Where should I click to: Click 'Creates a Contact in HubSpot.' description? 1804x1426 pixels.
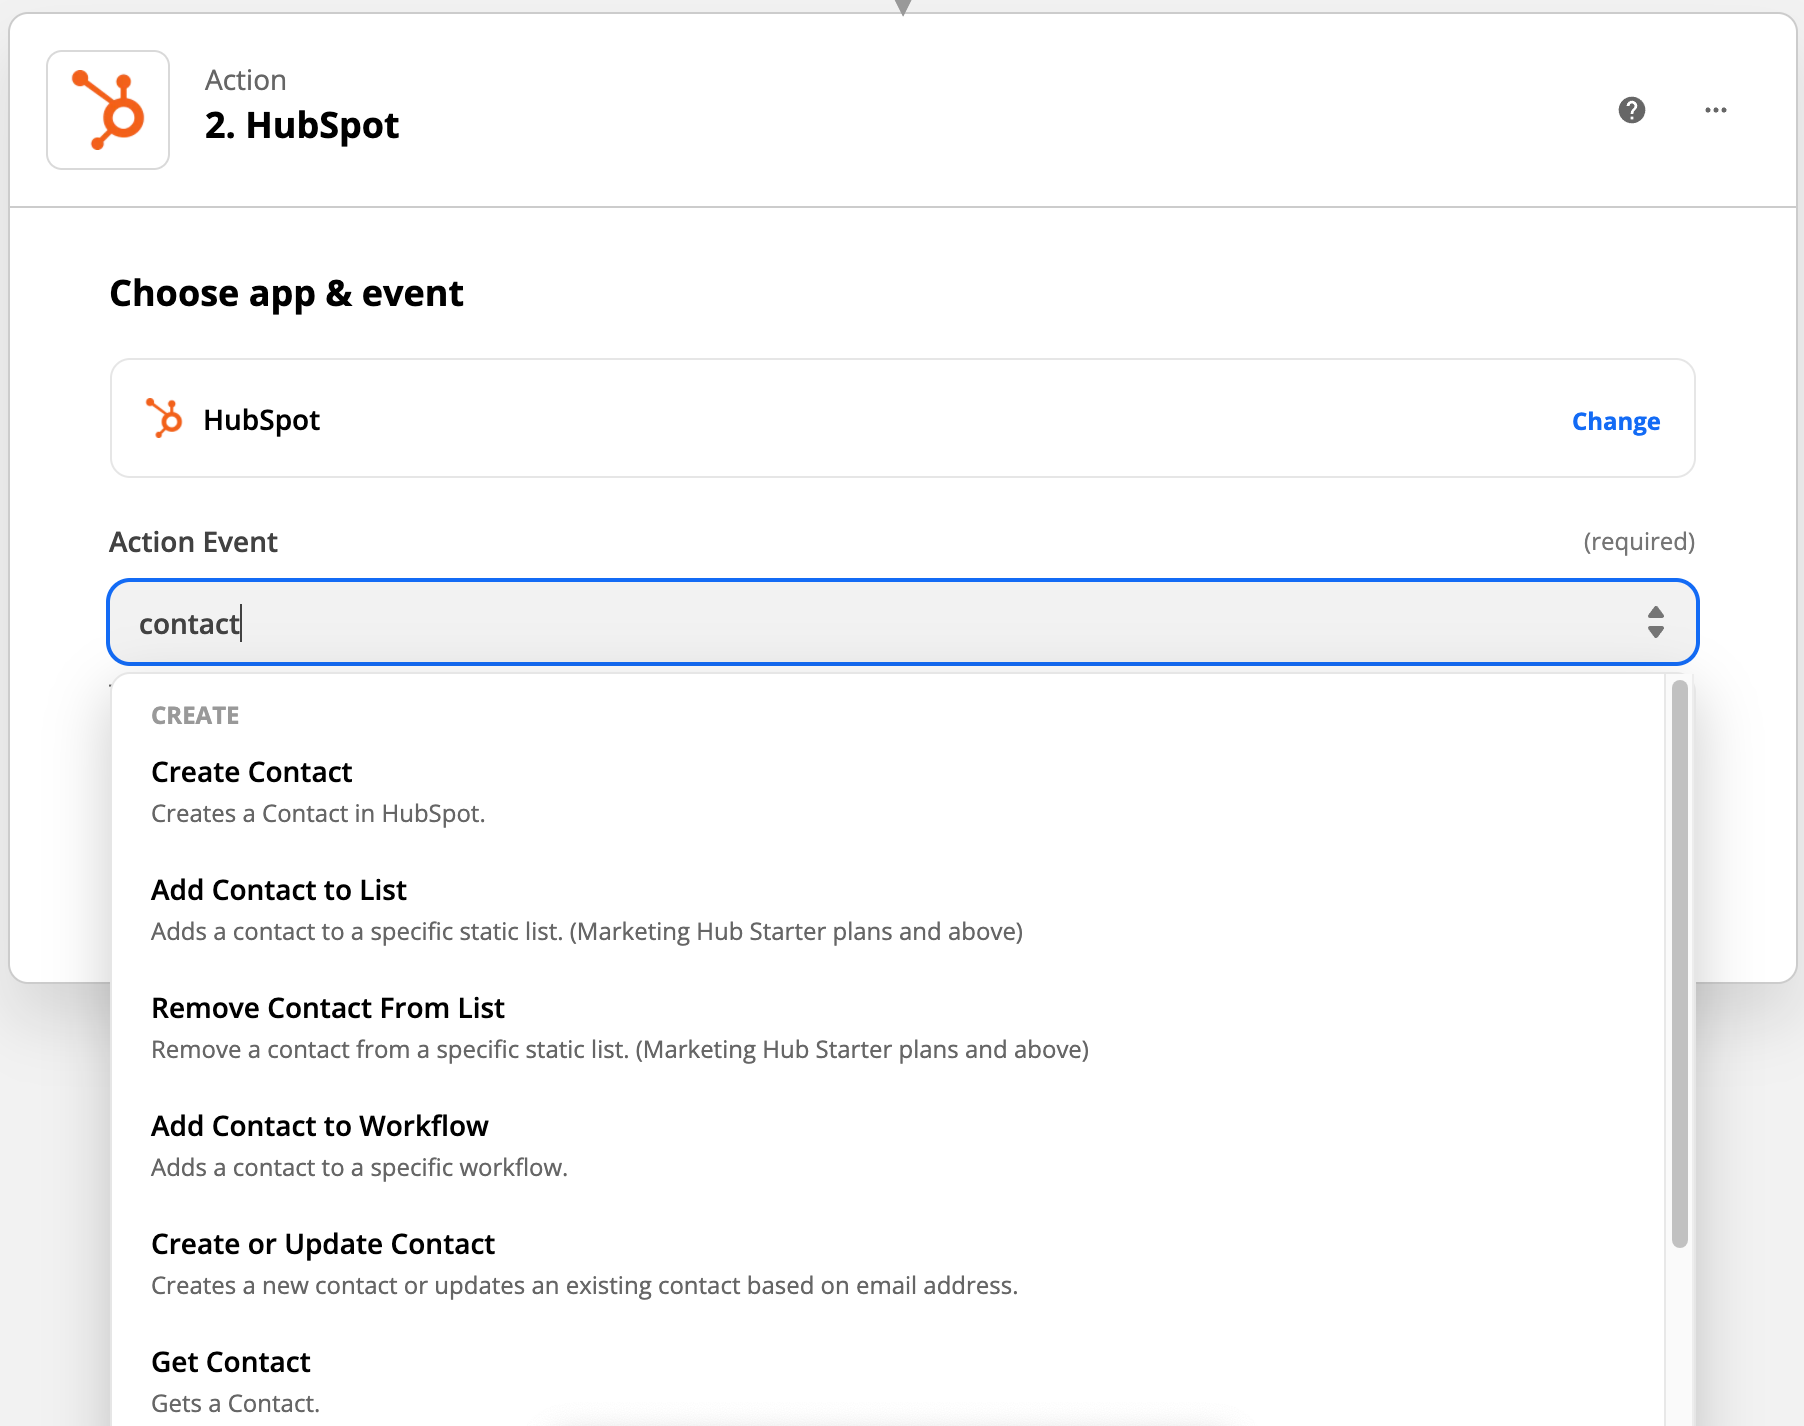[x=318, y=814]
